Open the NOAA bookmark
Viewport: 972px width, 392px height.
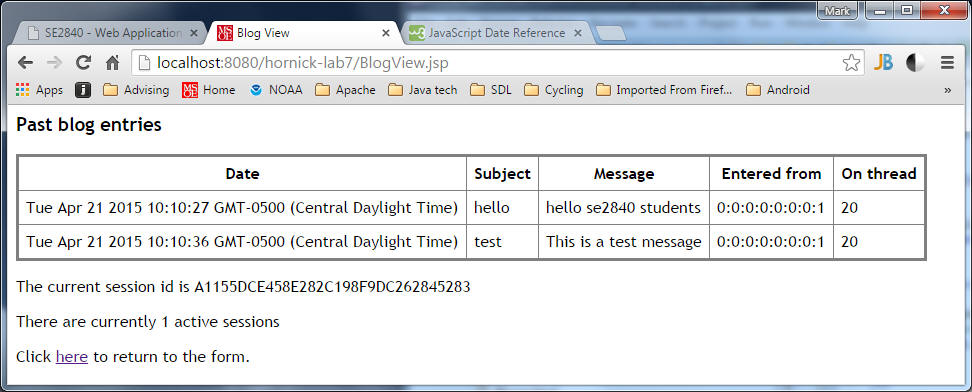click(276, 90)
